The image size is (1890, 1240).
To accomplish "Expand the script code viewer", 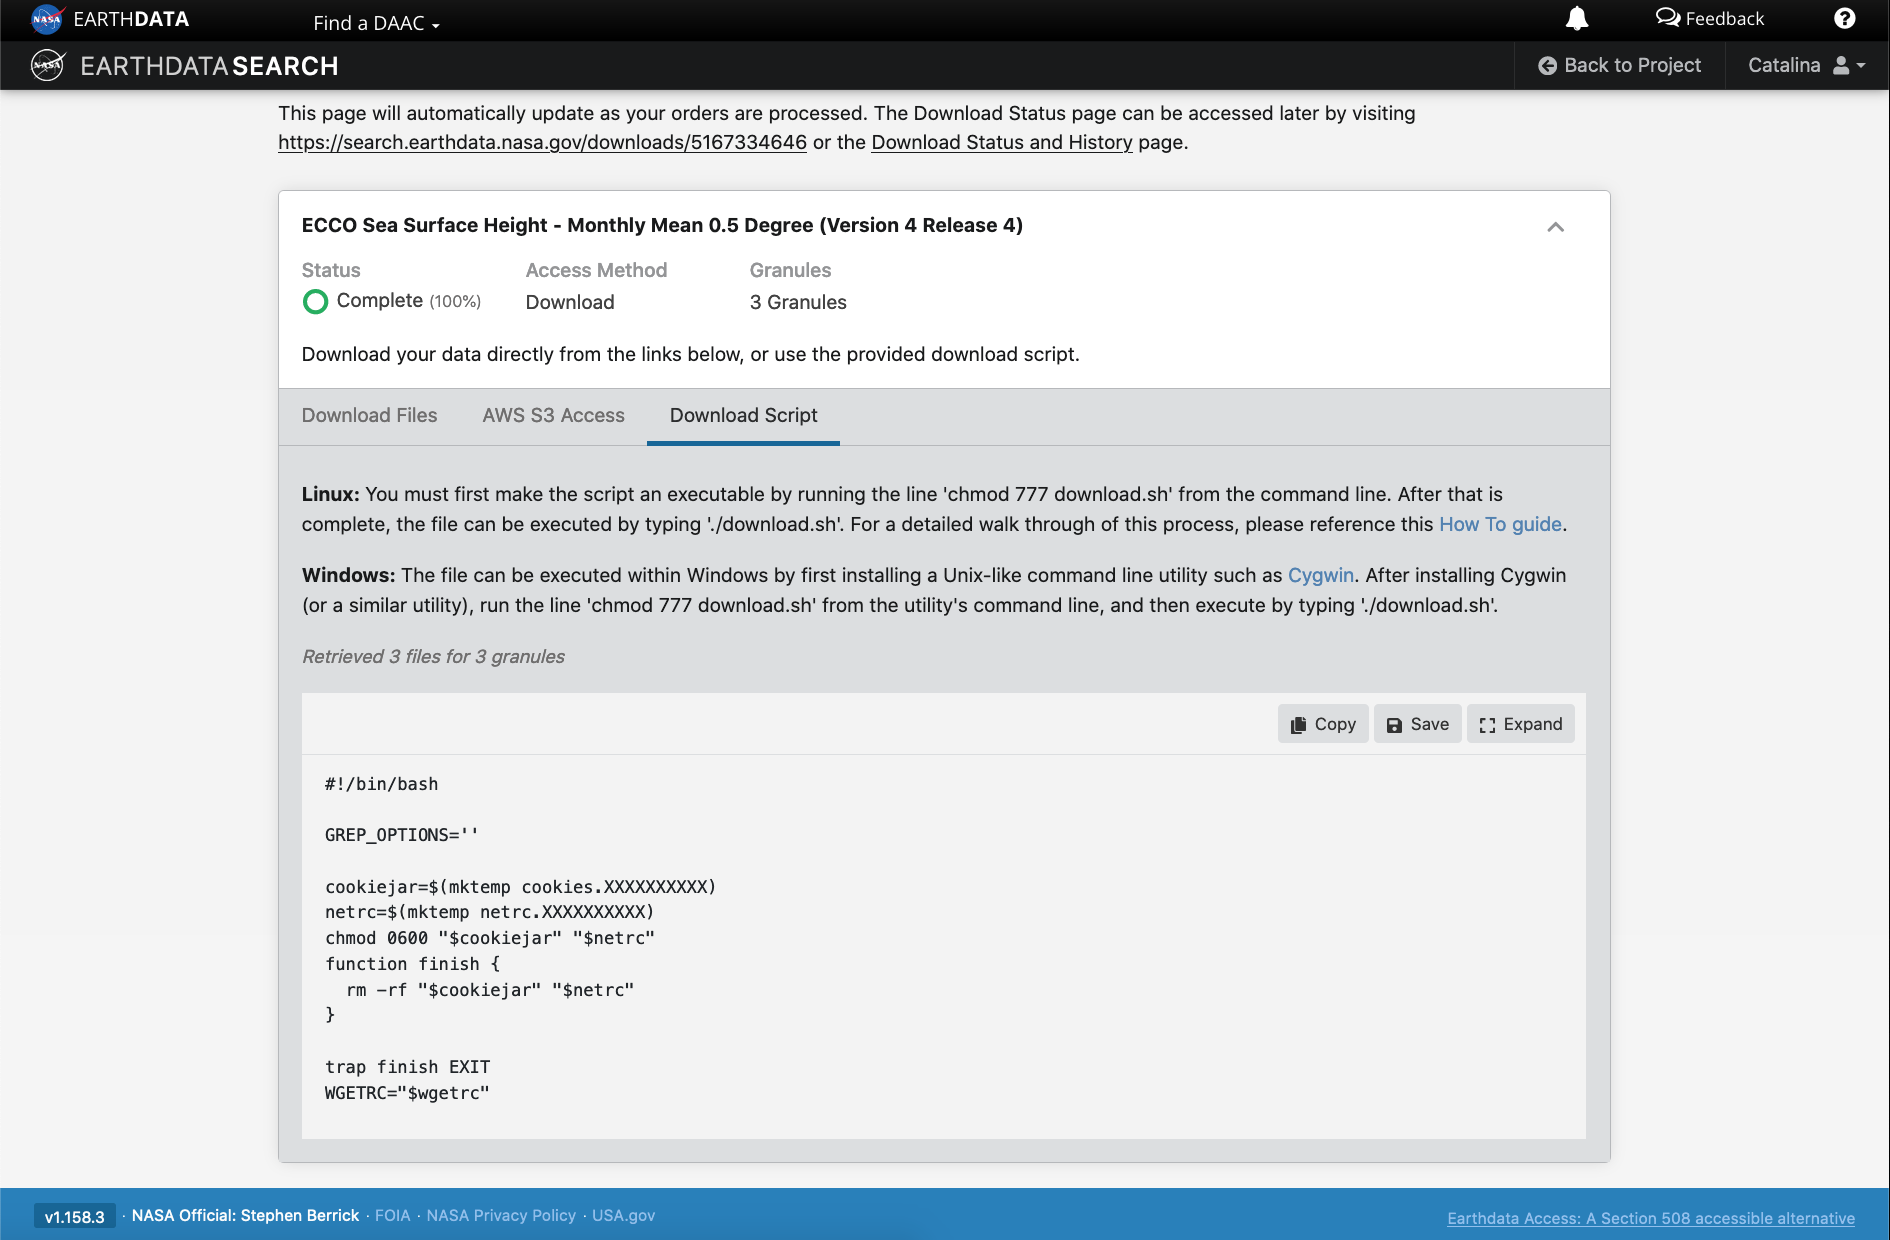I will pos(1520,724).
